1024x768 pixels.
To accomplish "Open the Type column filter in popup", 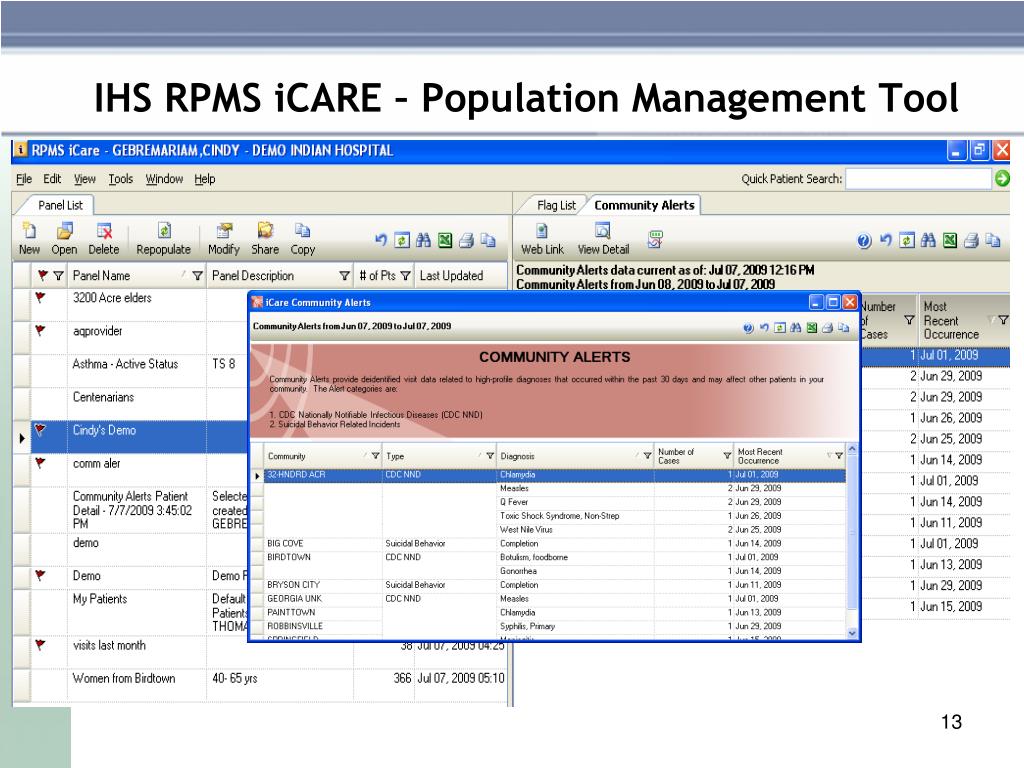I will coord(490,456).
